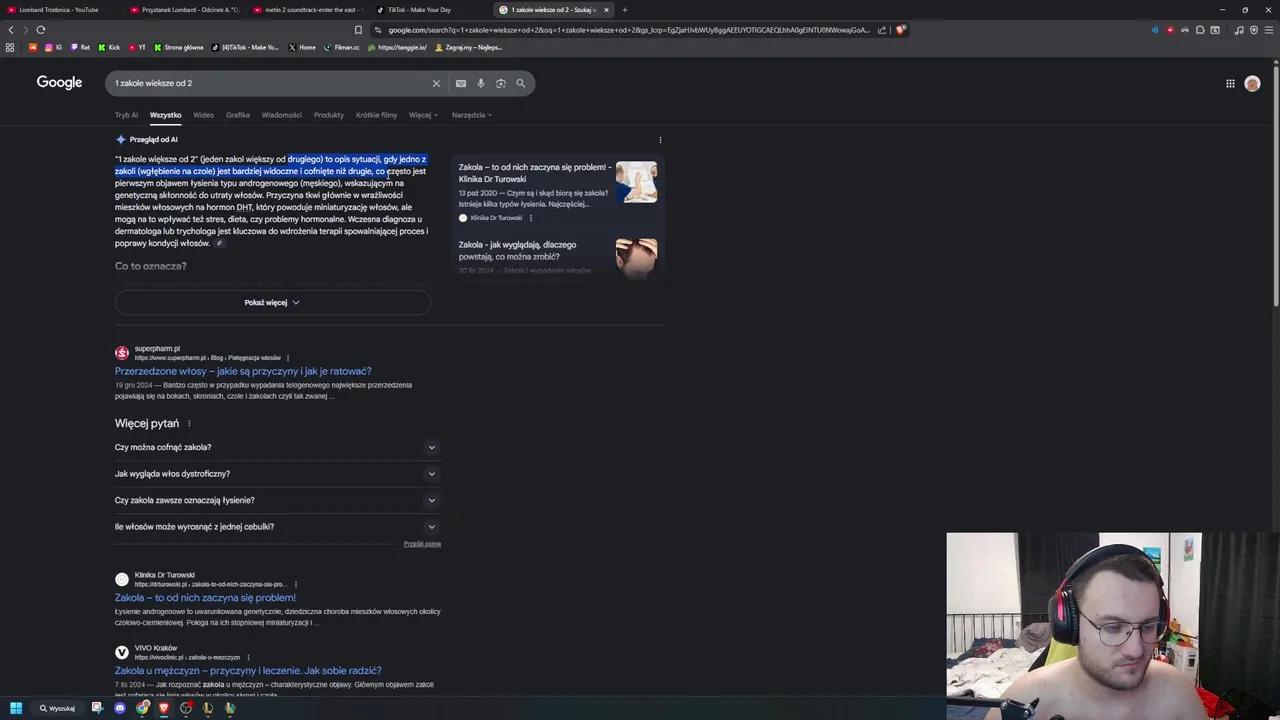Open the share icon in the address bar
Image resolution: width=1280 pixels, height=720 pixels.
882,30
